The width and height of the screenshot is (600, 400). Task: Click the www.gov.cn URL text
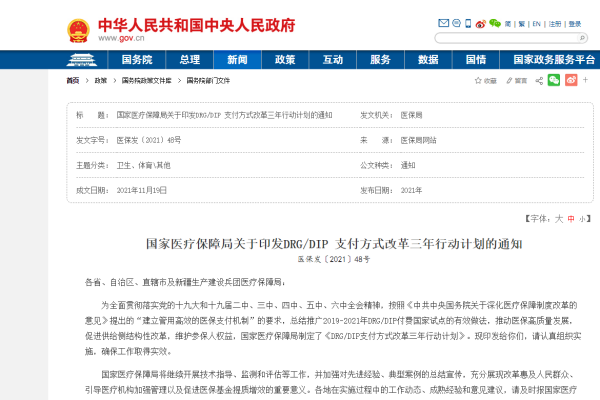(x=121, y=38)
